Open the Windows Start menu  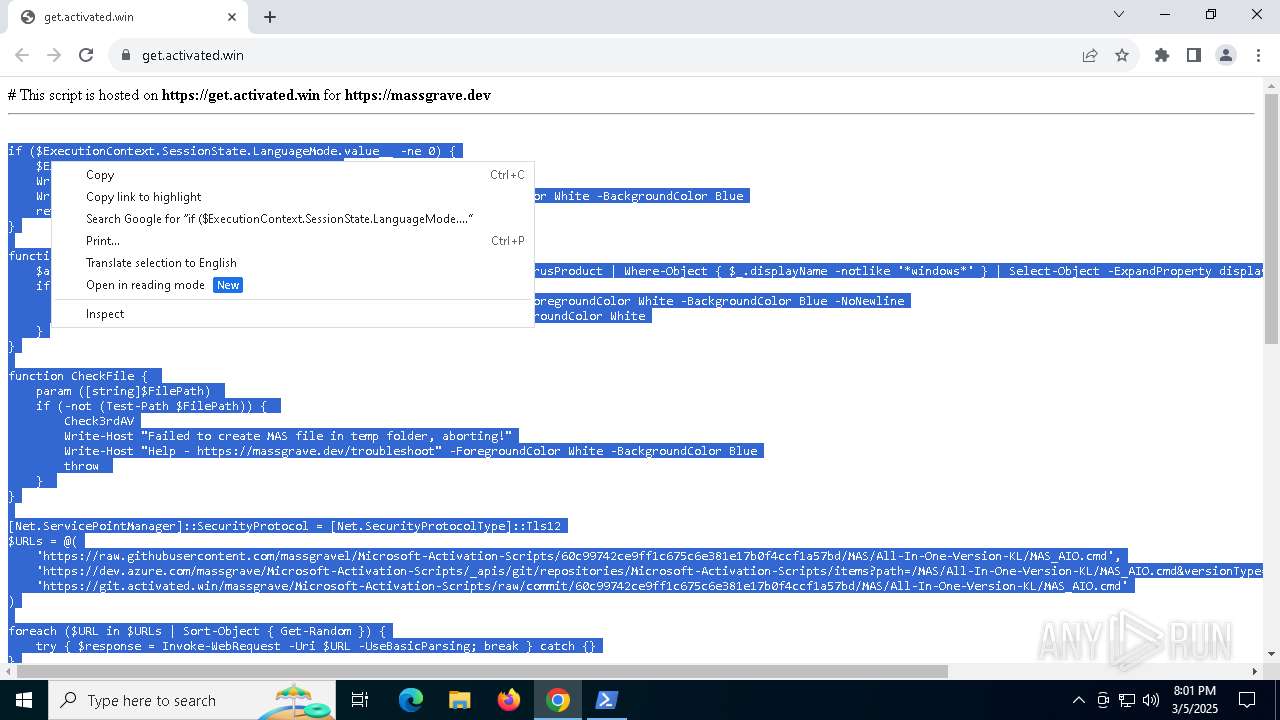pos(23,700)
